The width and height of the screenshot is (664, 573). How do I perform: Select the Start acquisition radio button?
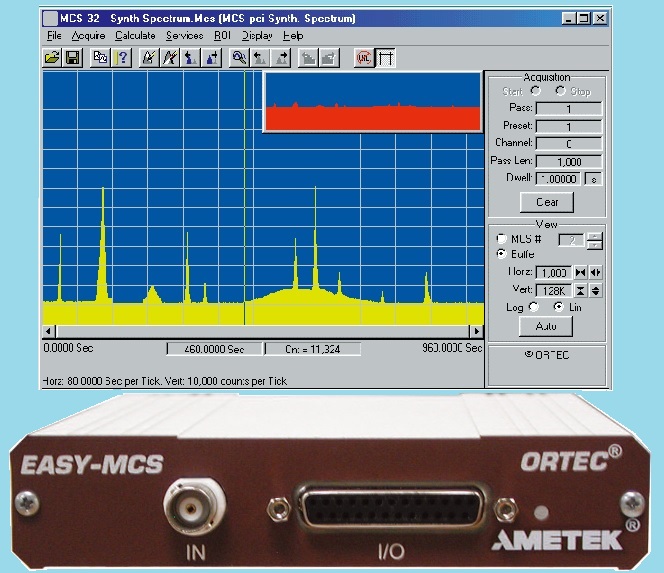click(x=536, y=91)
